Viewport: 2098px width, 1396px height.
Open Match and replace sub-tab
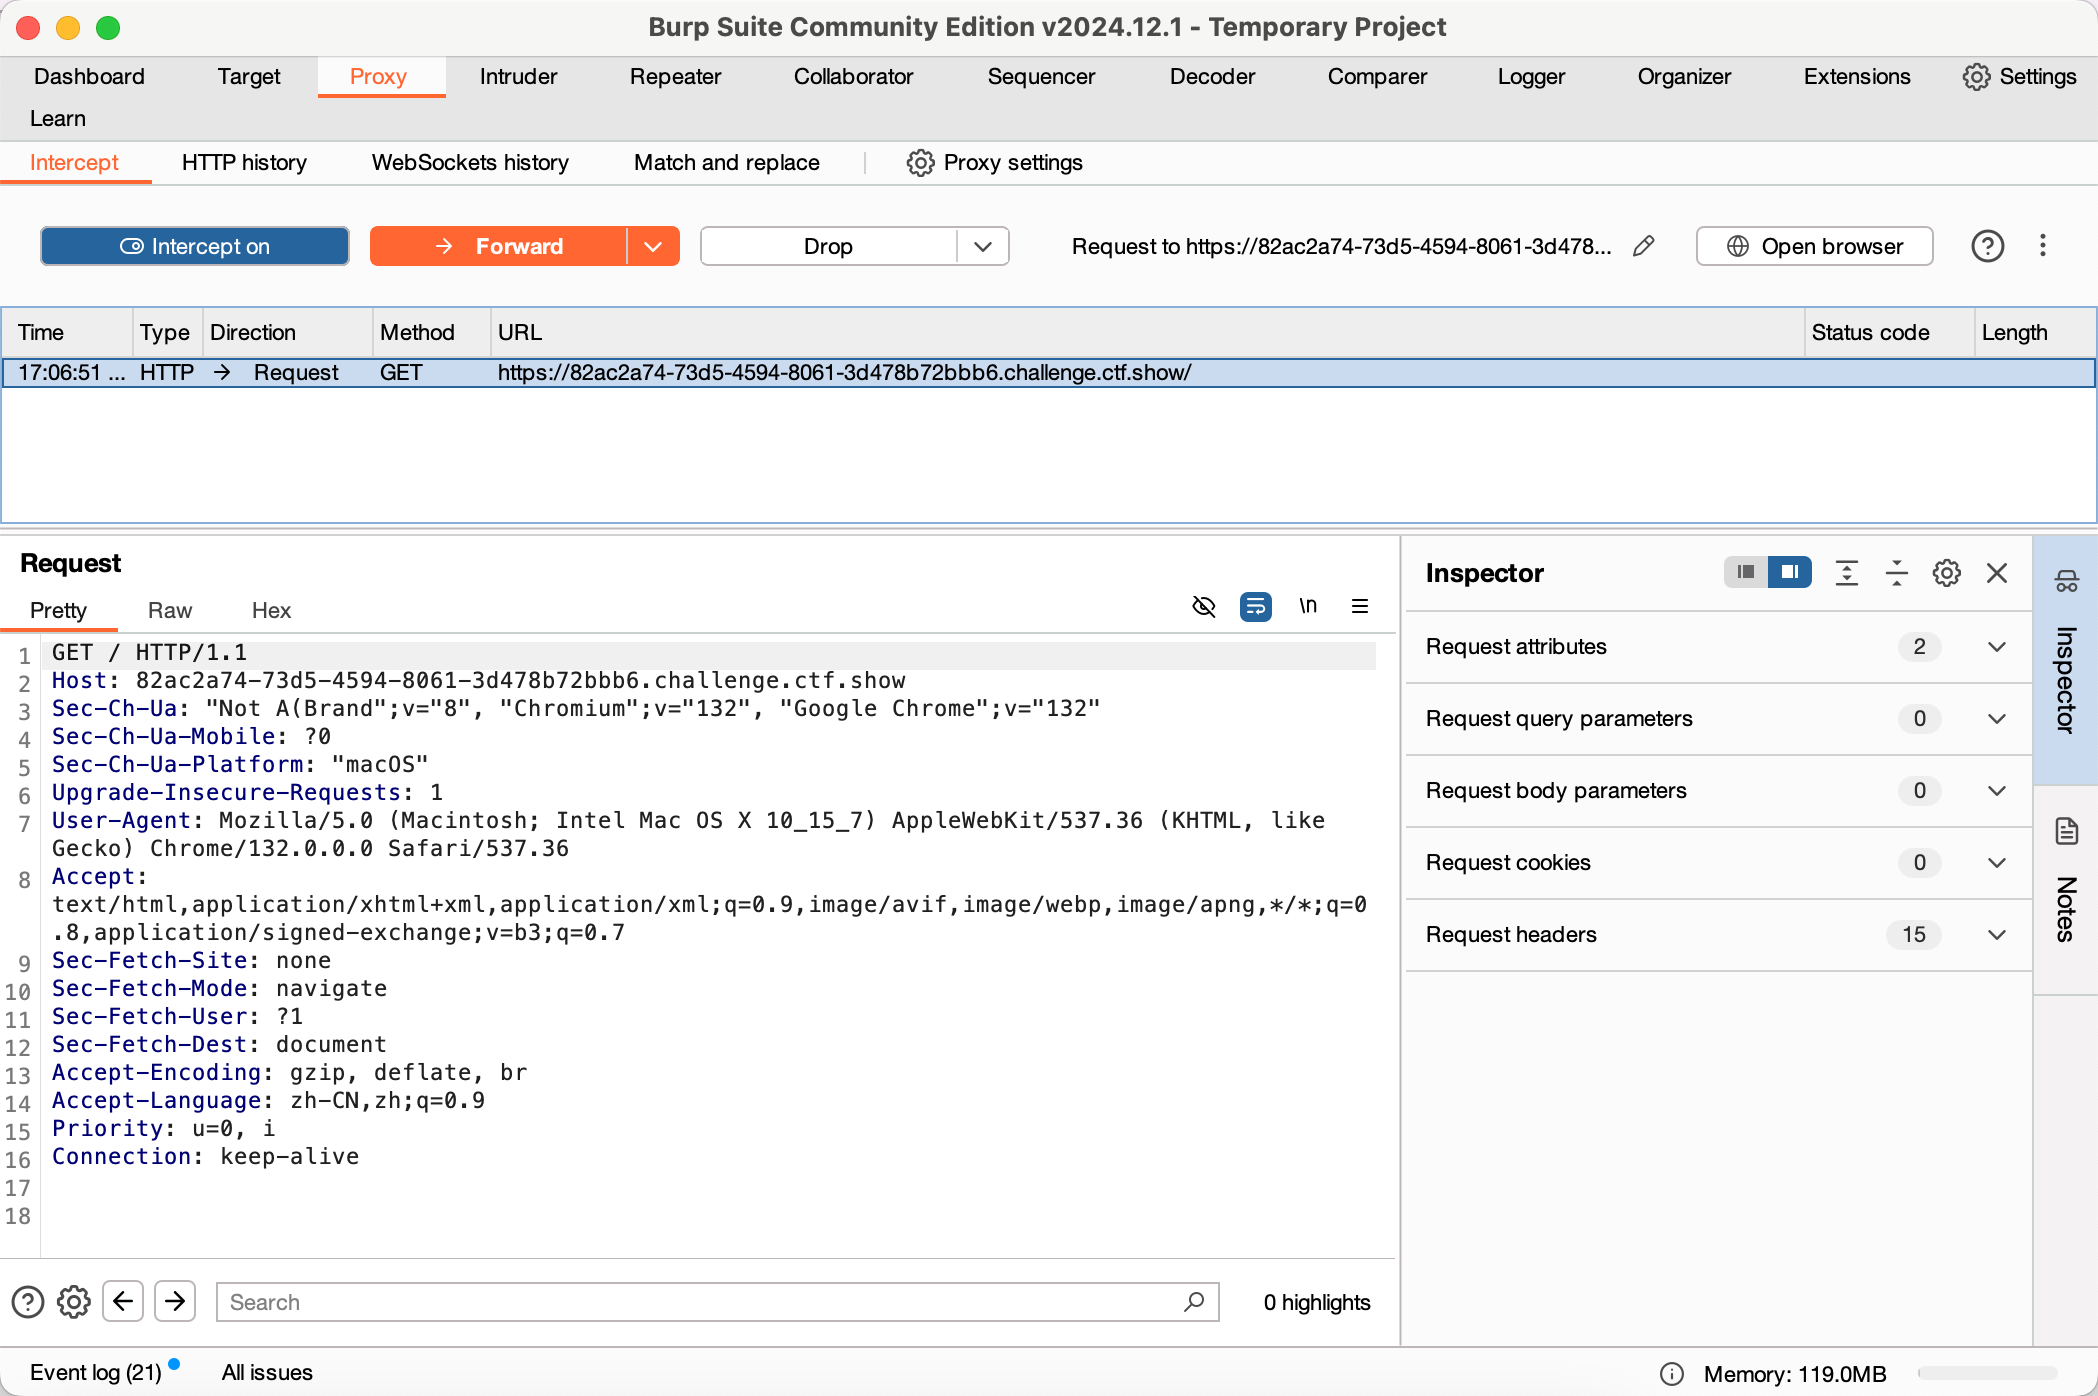click(x=727, y=163)
